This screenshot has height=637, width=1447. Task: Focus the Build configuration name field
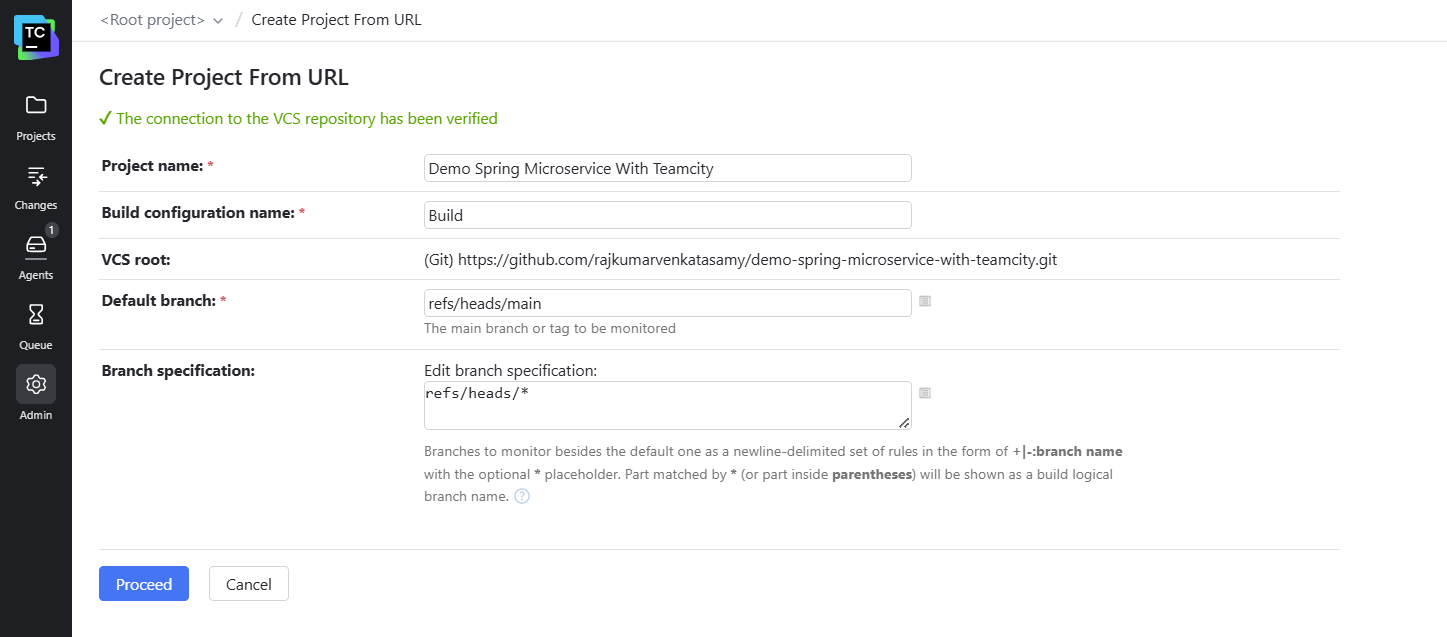(x=668, y=215)
